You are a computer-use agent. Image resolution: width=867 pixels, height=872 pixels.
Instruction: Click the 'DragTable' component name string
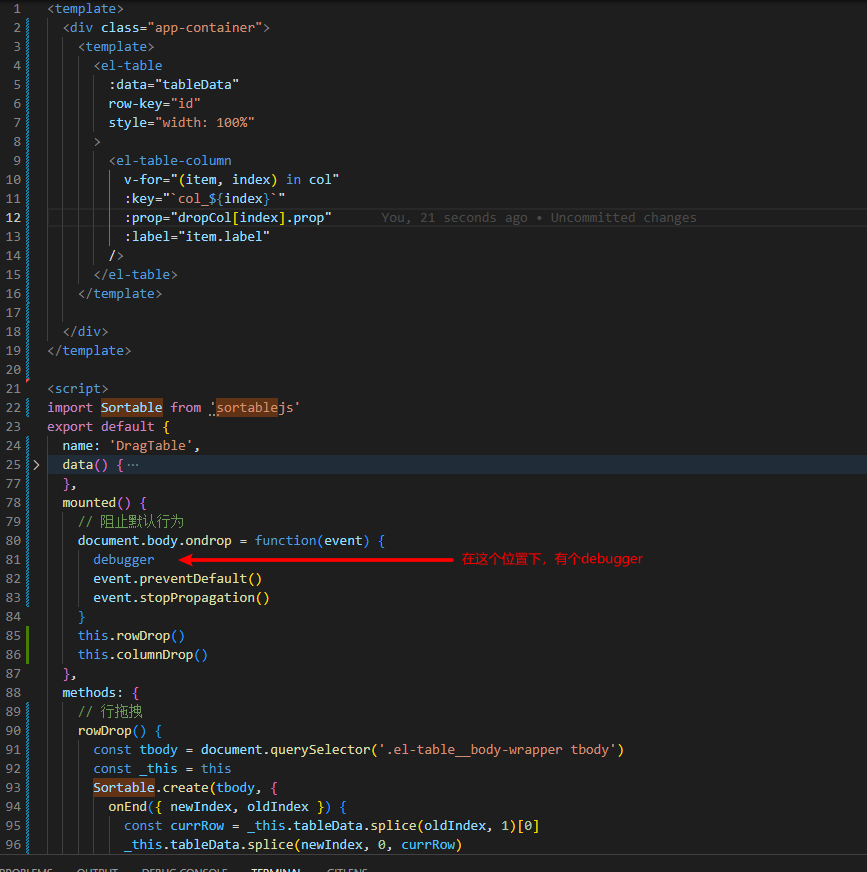point(154,446)
